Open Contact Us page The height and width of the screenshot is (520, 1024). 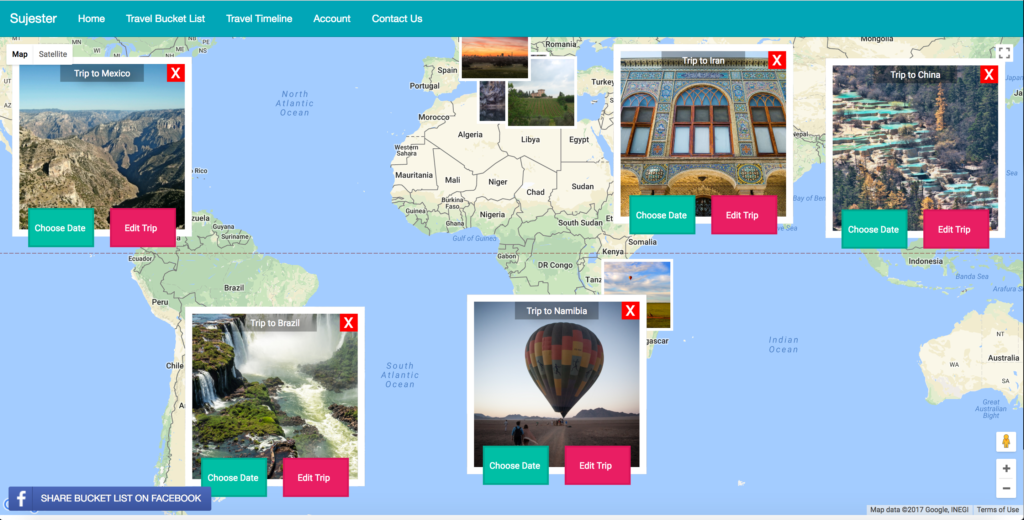click(397, 18)
